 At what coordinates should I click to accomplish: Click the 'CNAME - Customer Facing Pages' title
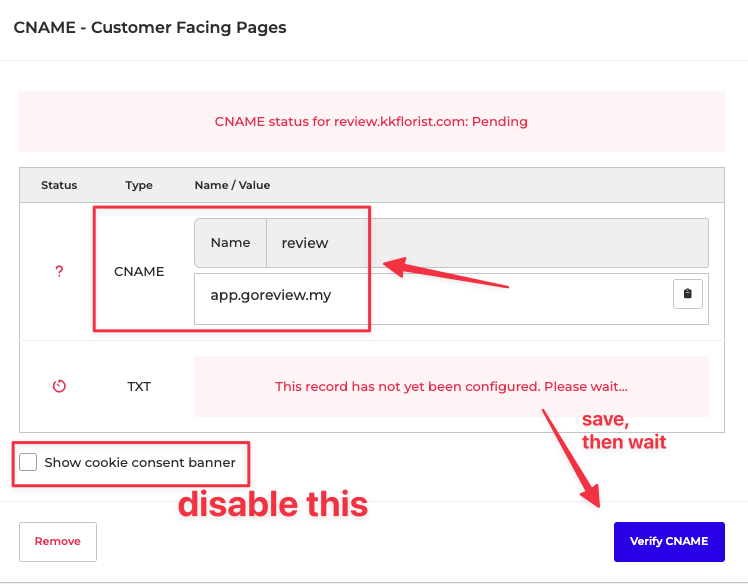click(x=150, y=28)
